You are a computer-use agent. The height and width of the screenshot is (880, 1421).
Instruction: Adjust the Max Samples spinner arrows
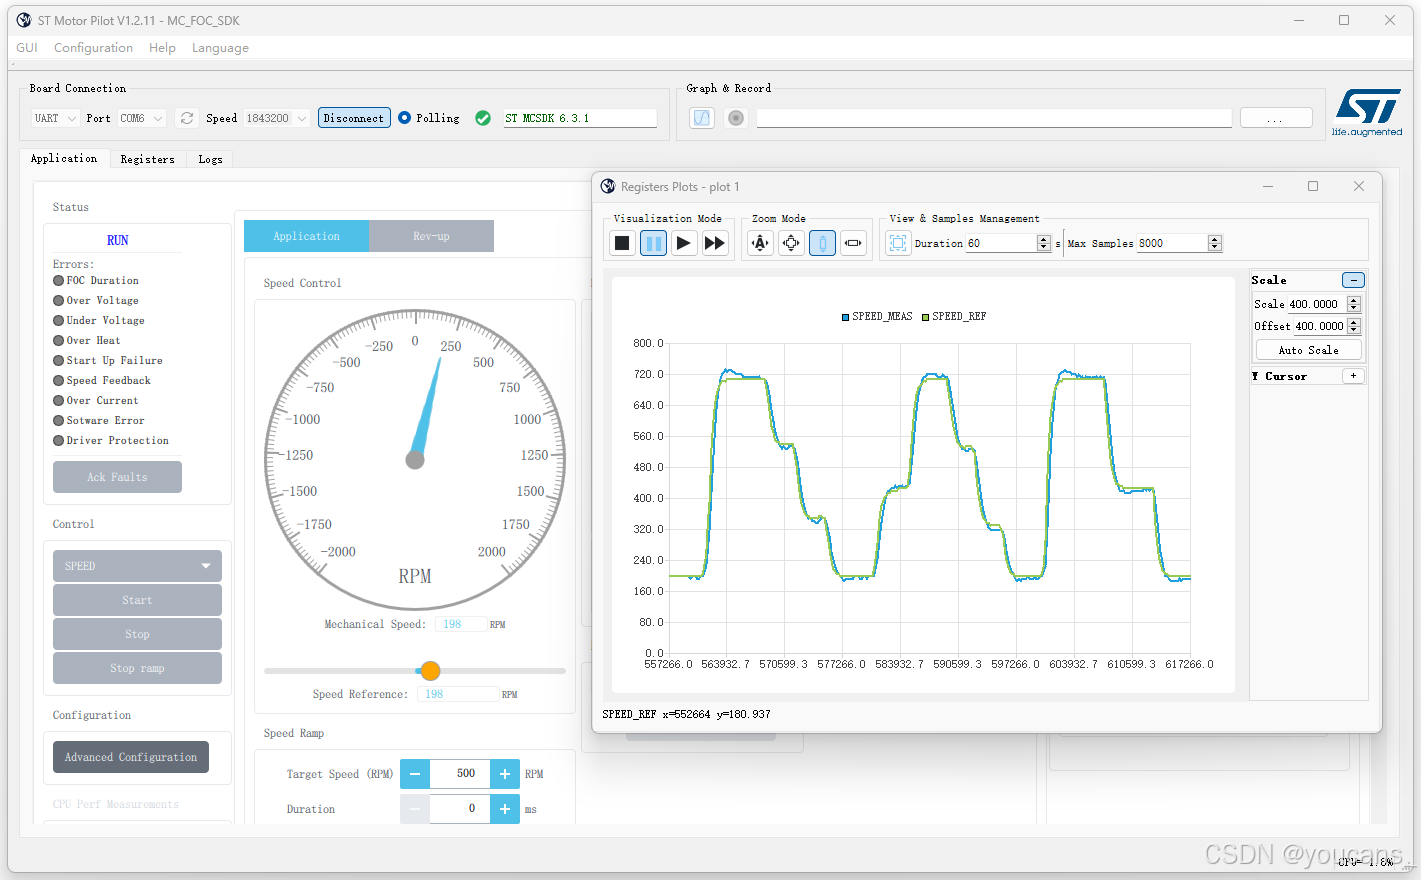click(x=1215, y=243)
